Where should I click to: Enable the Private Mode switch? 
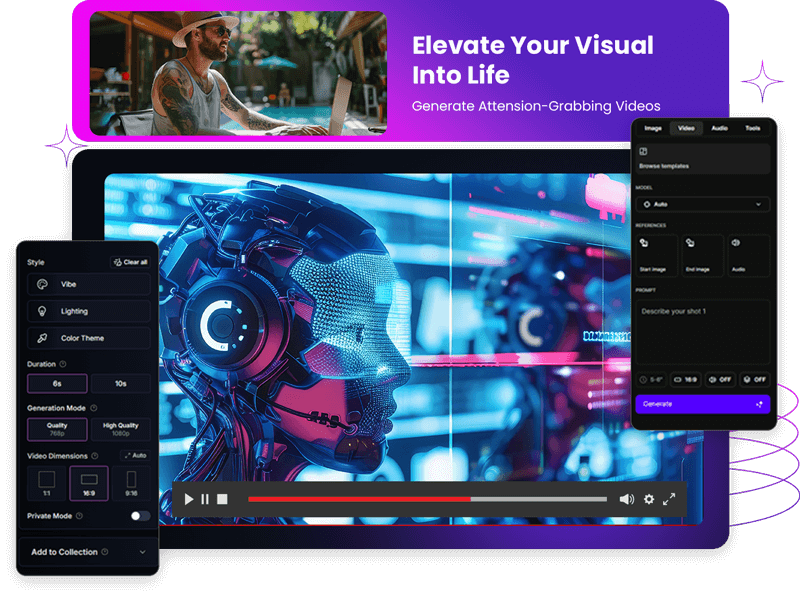pos(140,516)
